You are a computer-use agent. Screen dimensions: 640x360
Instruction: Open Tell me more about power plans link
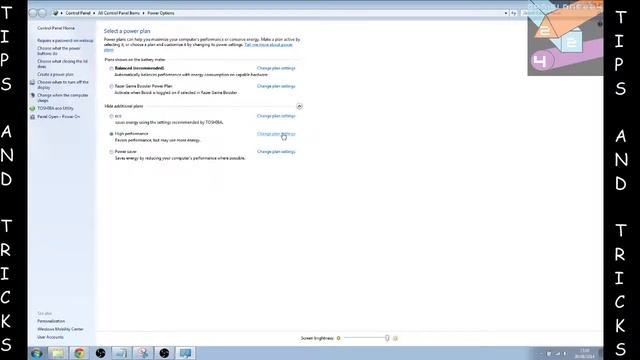pos(268,44)
